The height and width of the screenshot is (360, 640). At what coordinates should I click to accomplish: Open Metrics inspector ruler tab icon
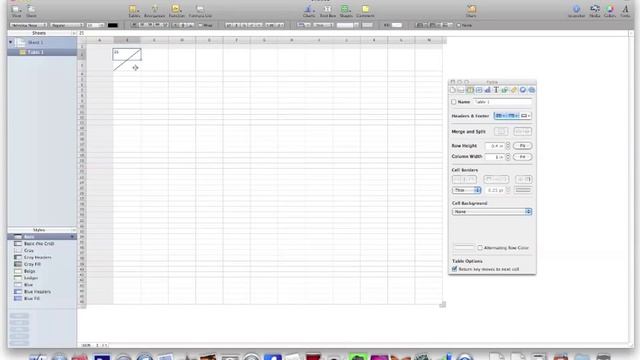(514, 90)
